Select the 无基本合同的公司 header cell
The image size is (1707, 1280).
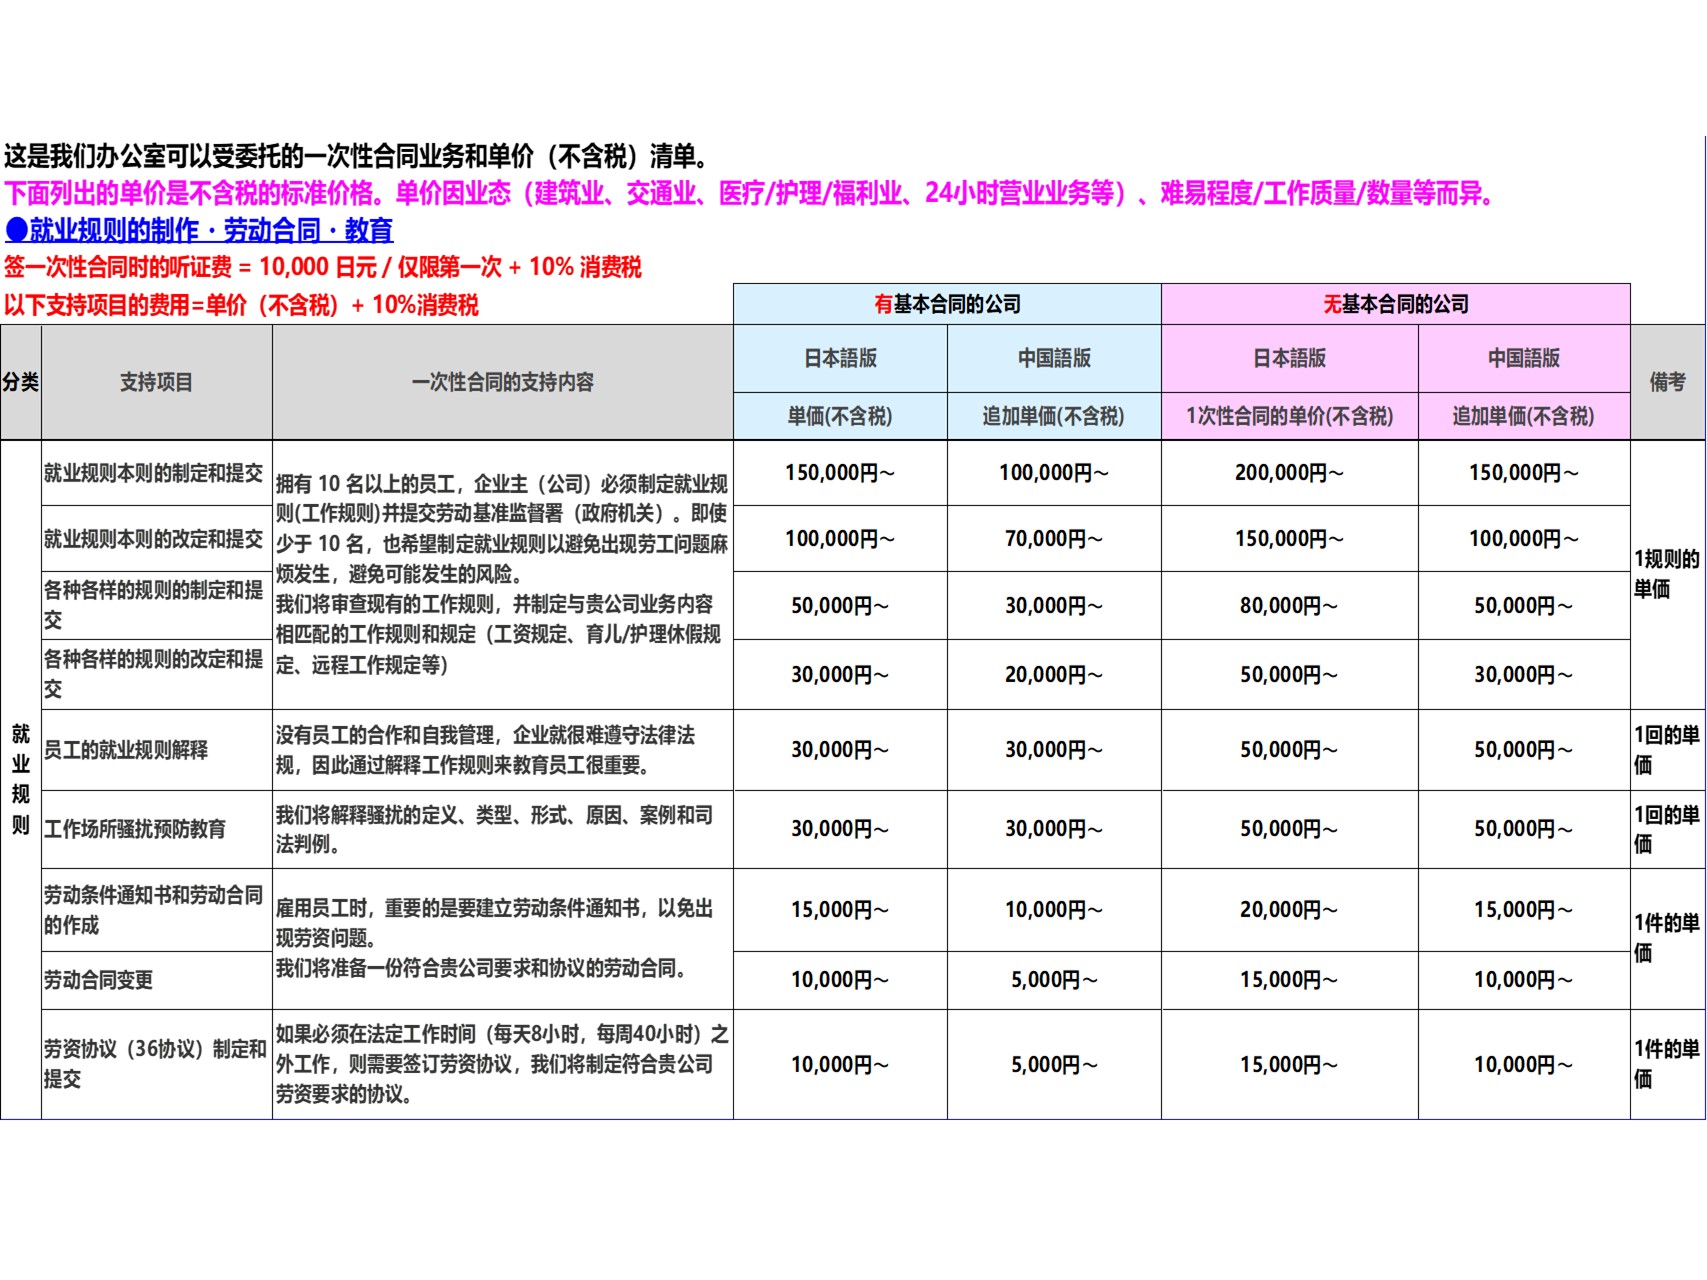[x=1395, y=304]
